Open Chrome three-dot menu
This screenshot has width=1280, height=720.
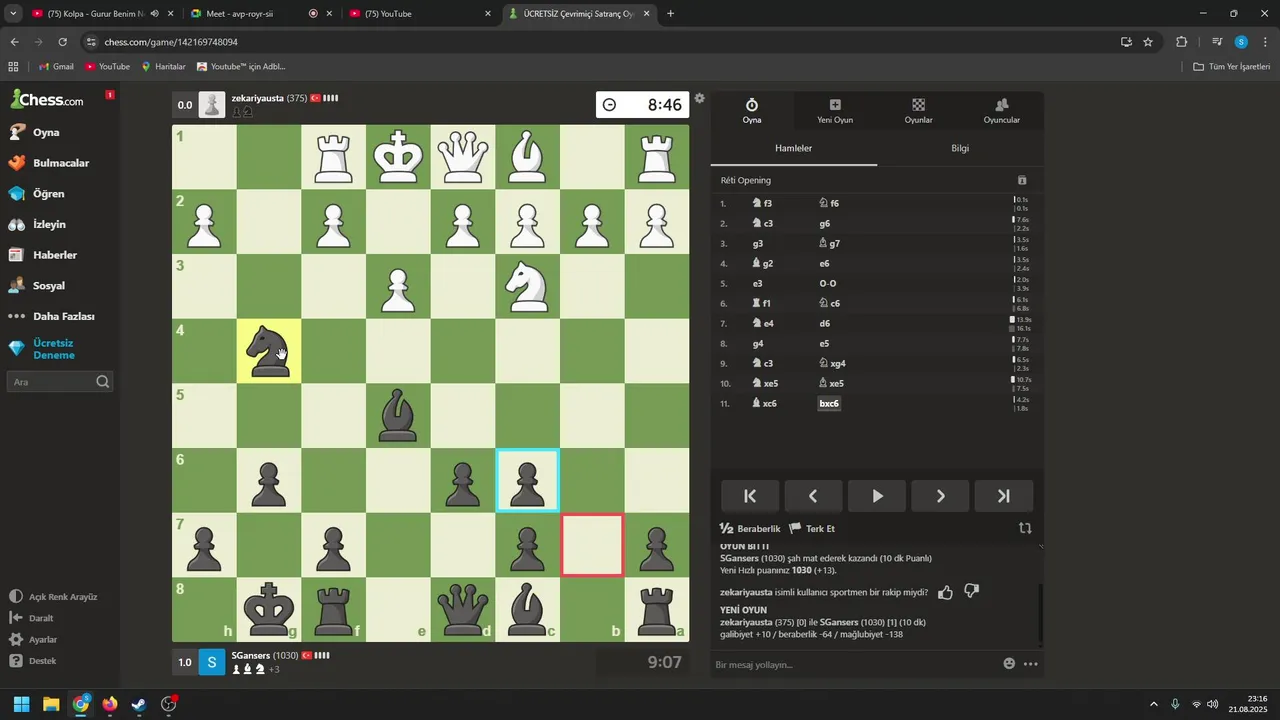click(1264, 42)
